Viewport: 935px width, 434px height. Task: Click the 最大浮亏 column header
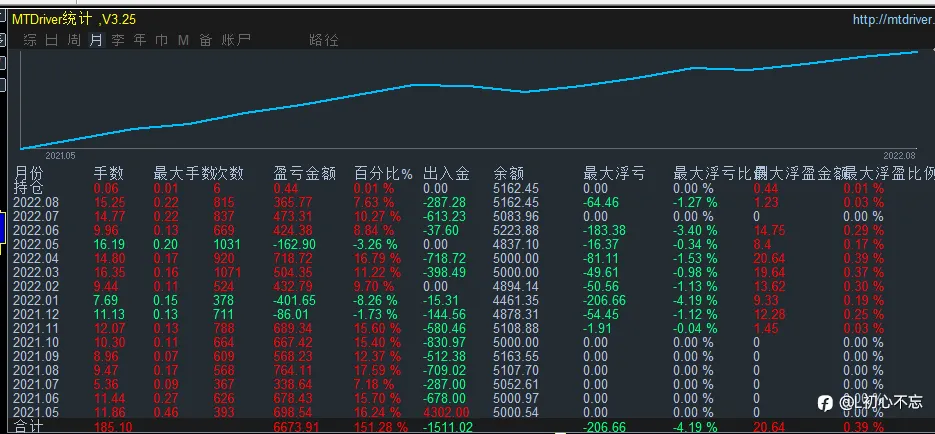coord(614,173)
